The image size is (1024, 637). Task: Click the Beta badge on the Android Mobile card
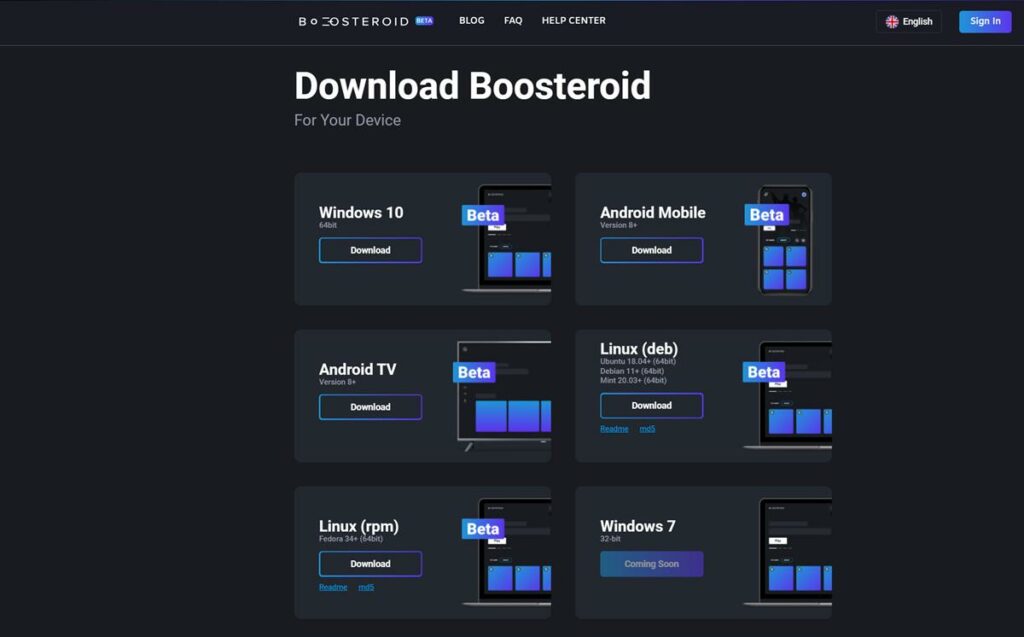767,214
